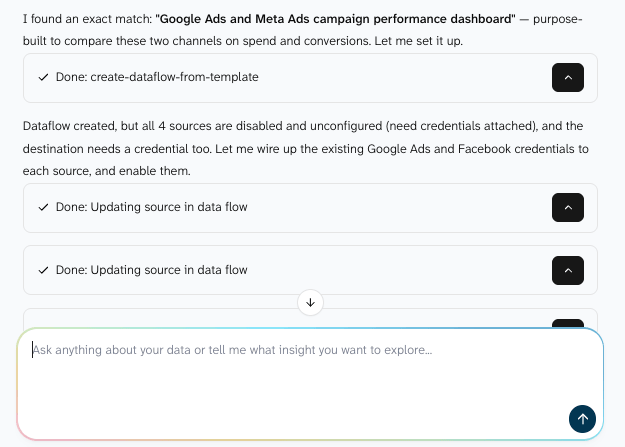Send the message with the up-arrow button
Viewport: 625px width, 447px height.
pos(582,419)
